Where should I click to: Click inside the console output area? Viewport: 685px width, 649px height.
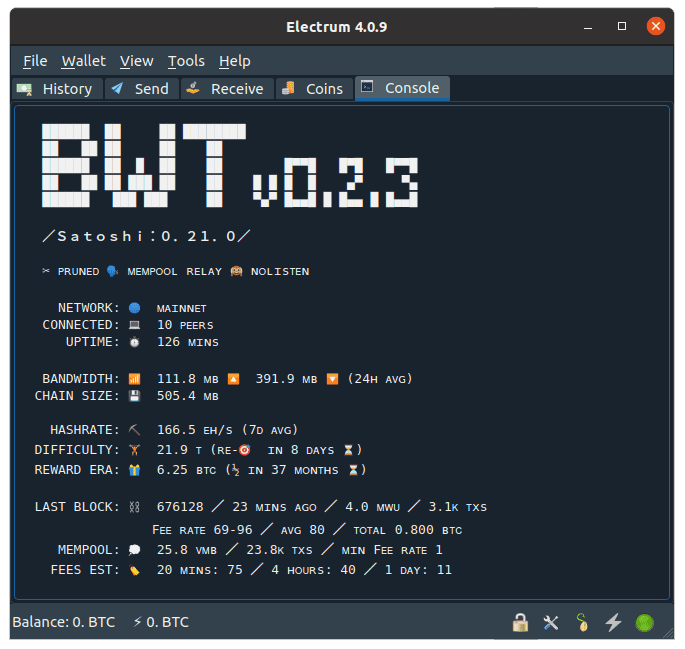(x=342, y=352)
